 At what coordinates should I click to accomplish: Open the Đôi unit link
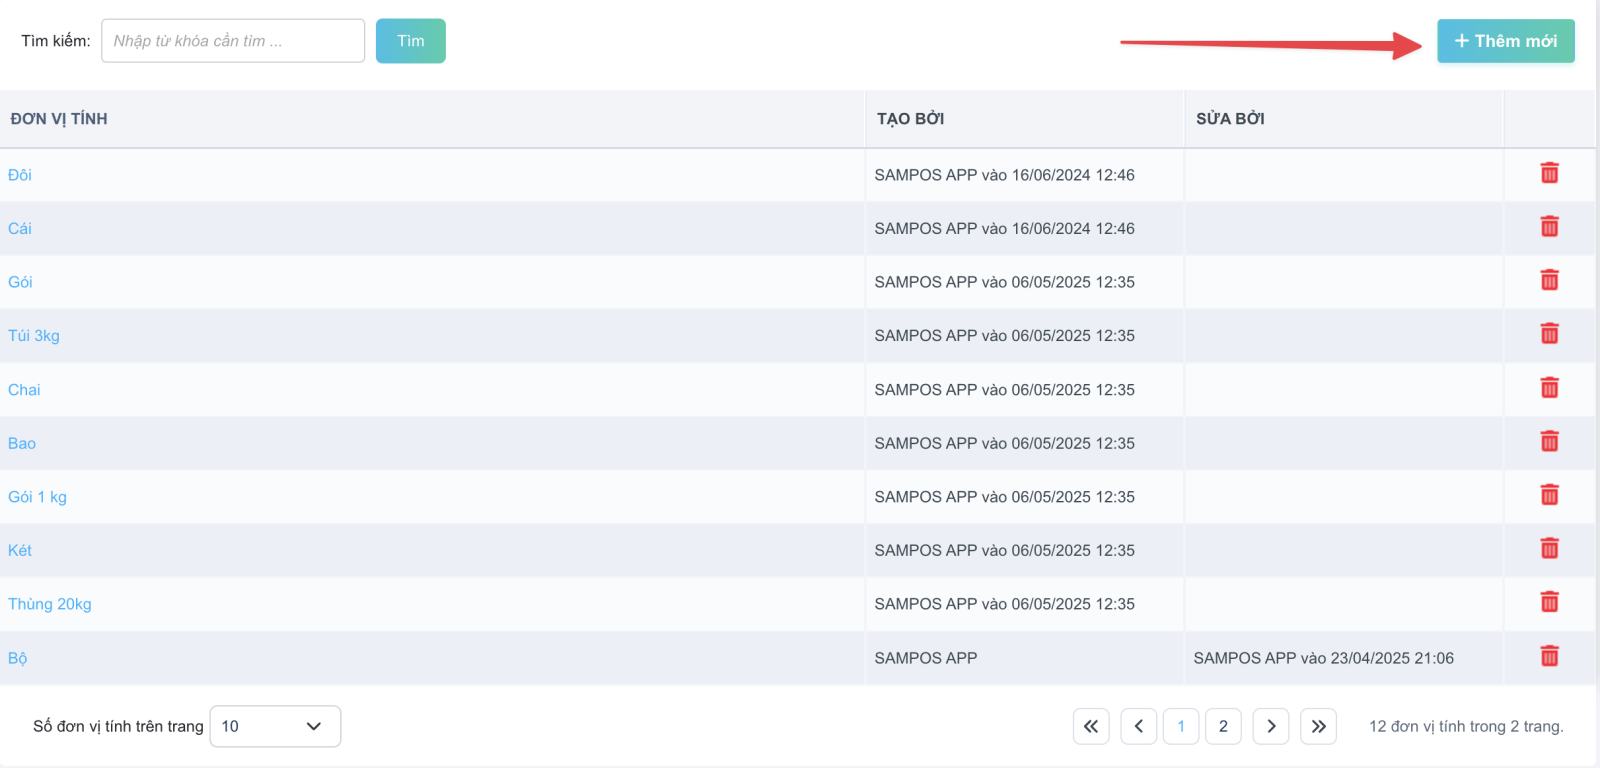click(20, 175)
